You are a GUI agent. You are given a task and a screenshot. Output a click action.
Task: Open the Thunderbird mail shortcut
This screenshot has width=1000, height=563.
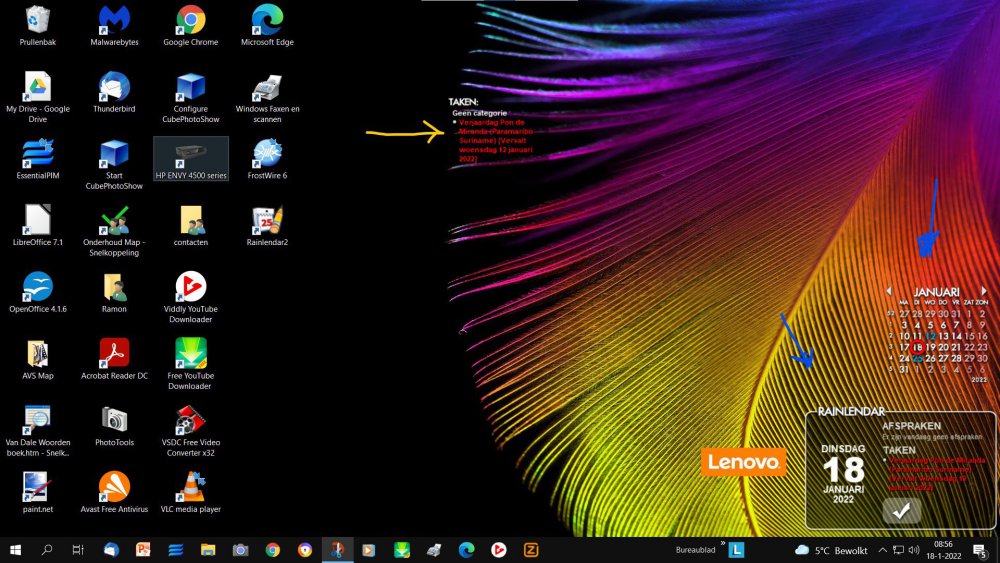coord(114,87)
